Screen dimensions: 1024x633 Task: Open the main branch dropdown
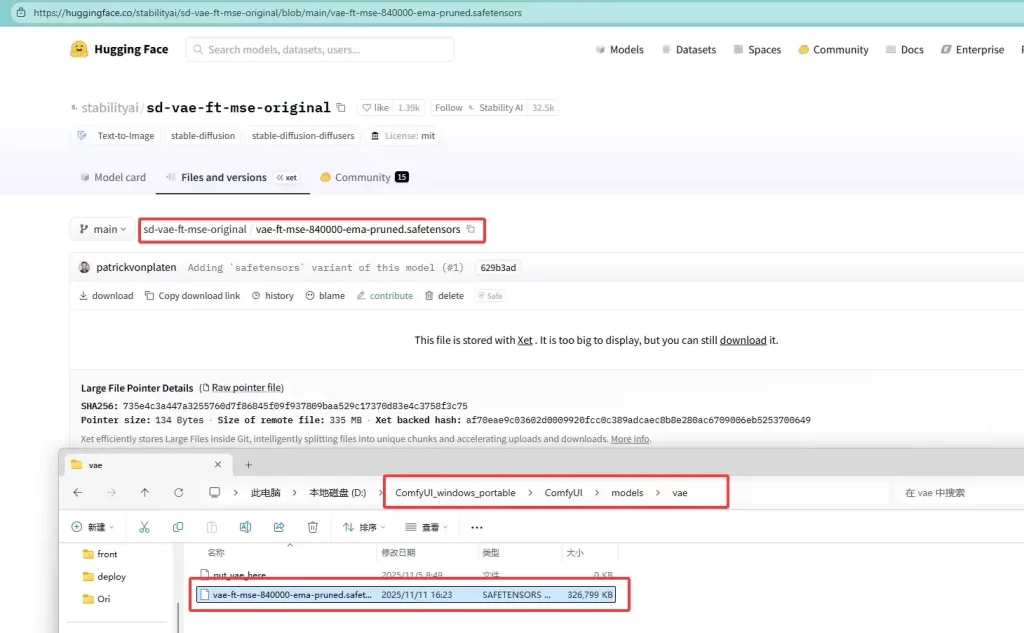103,229
